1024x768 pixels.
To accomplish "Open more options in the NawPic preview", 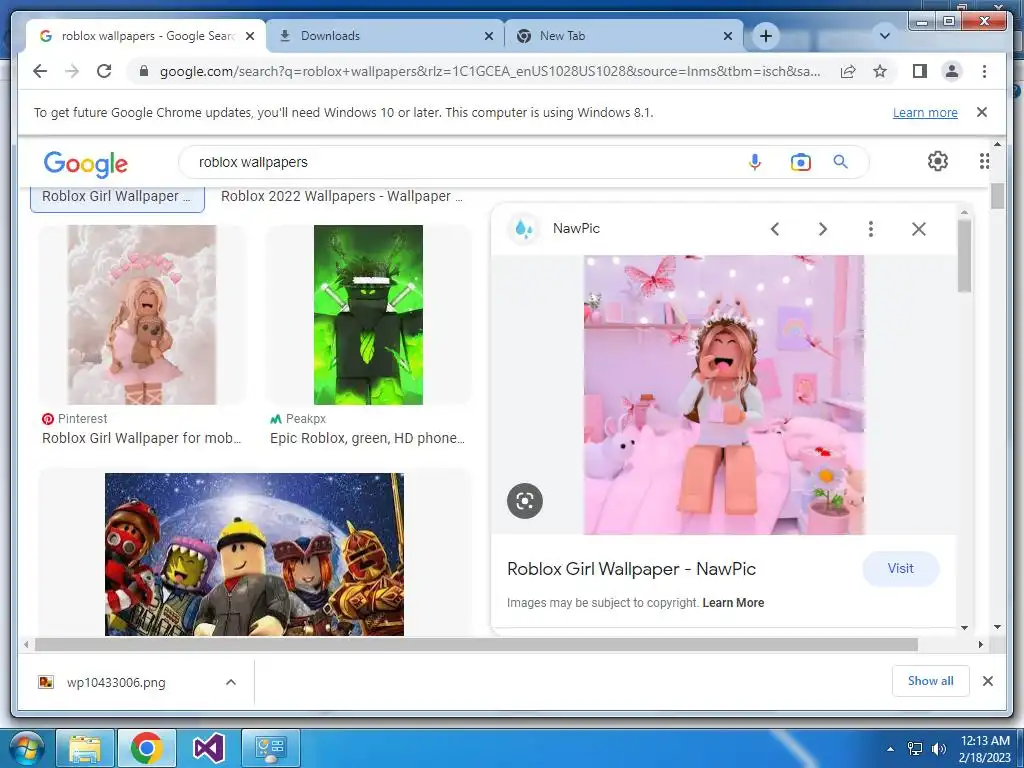I will tap(871, 229).
